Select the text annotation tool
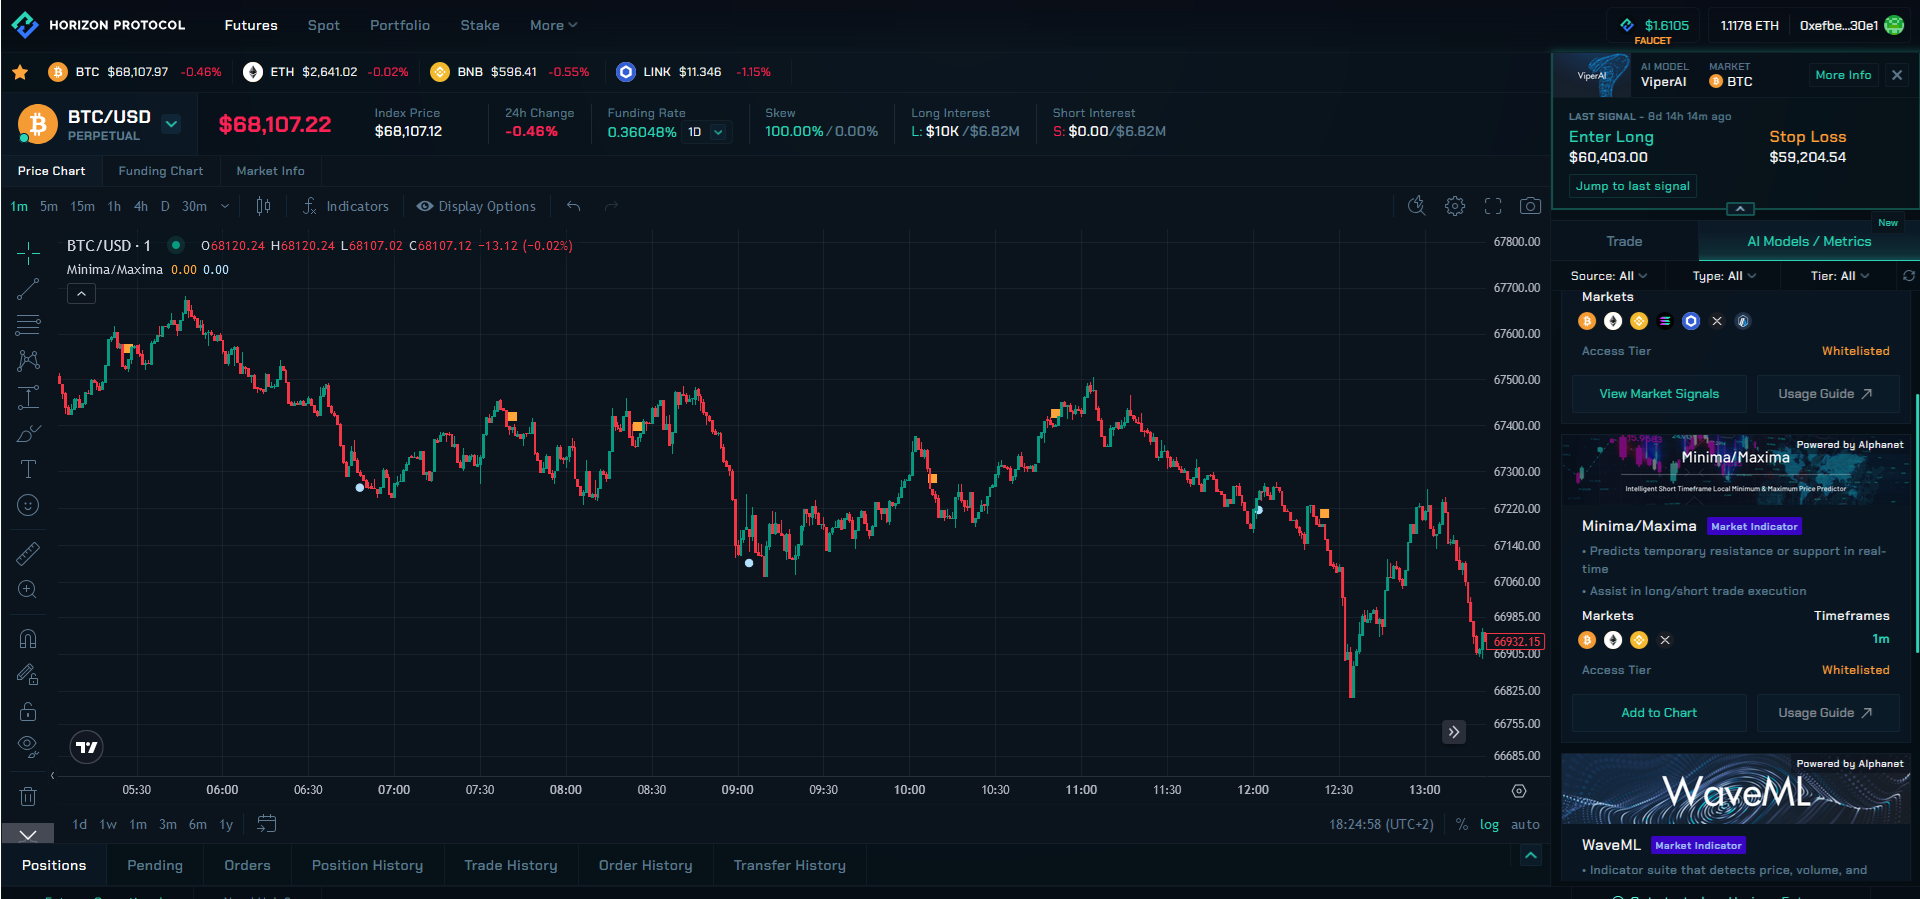1920x899 pixels. [x=28, y=469]
